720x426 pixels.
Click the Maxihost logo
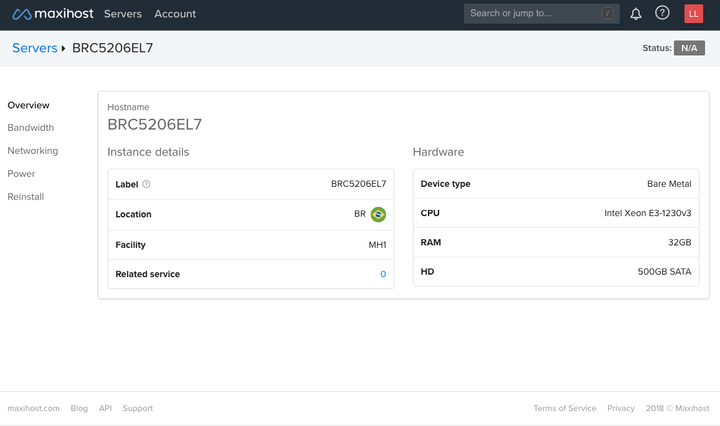point(52,14)
